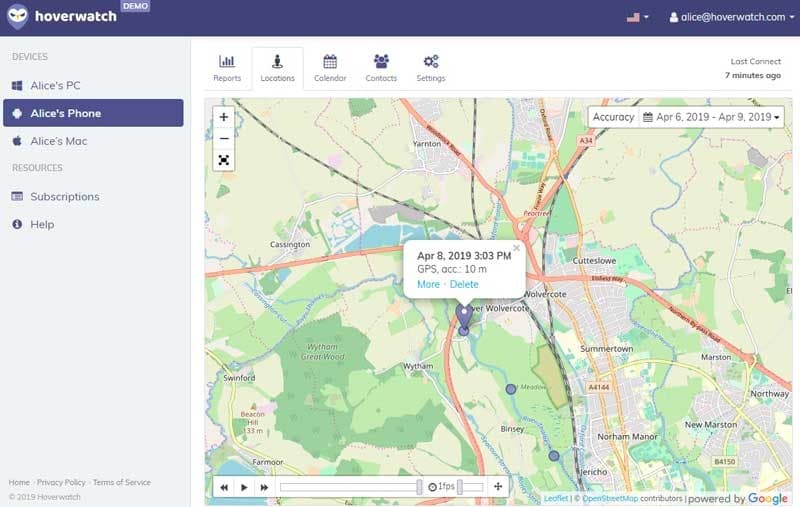This screenshot has width=800, height=507.
Task: Click the DEMO badge
Action: coord(135,6)
